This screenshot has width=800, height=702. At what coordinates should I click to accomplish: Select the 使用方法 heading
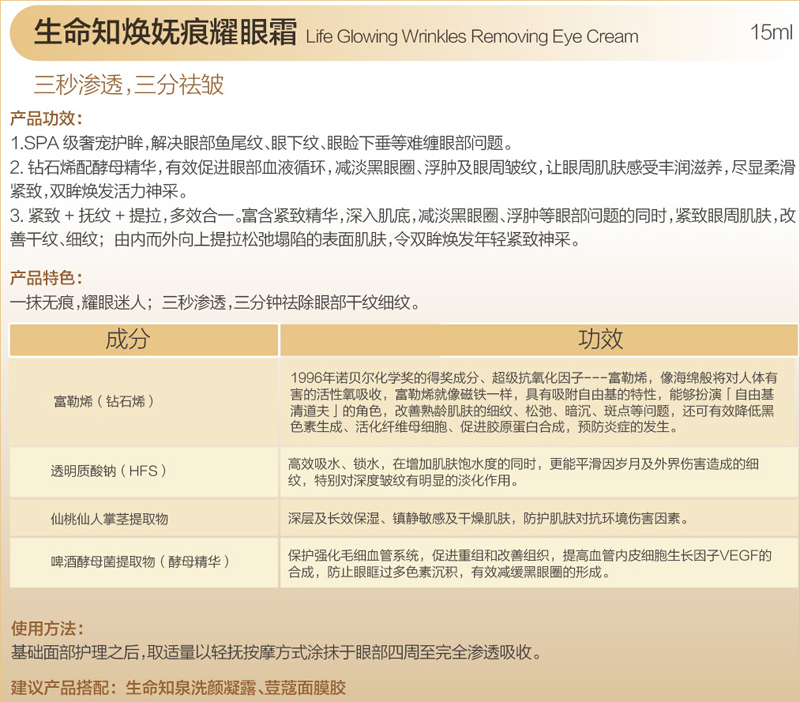click(46, 629)
